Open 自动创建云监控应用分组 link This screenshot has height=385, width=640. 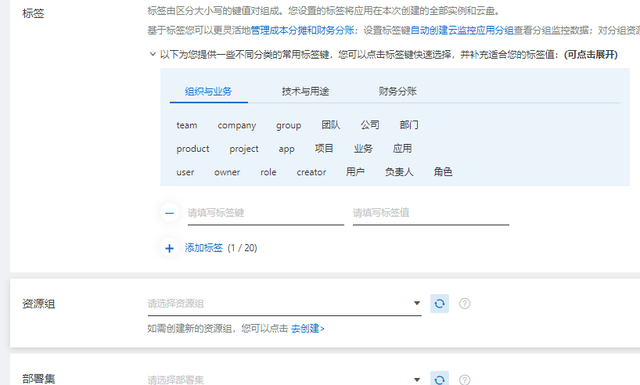462,30
